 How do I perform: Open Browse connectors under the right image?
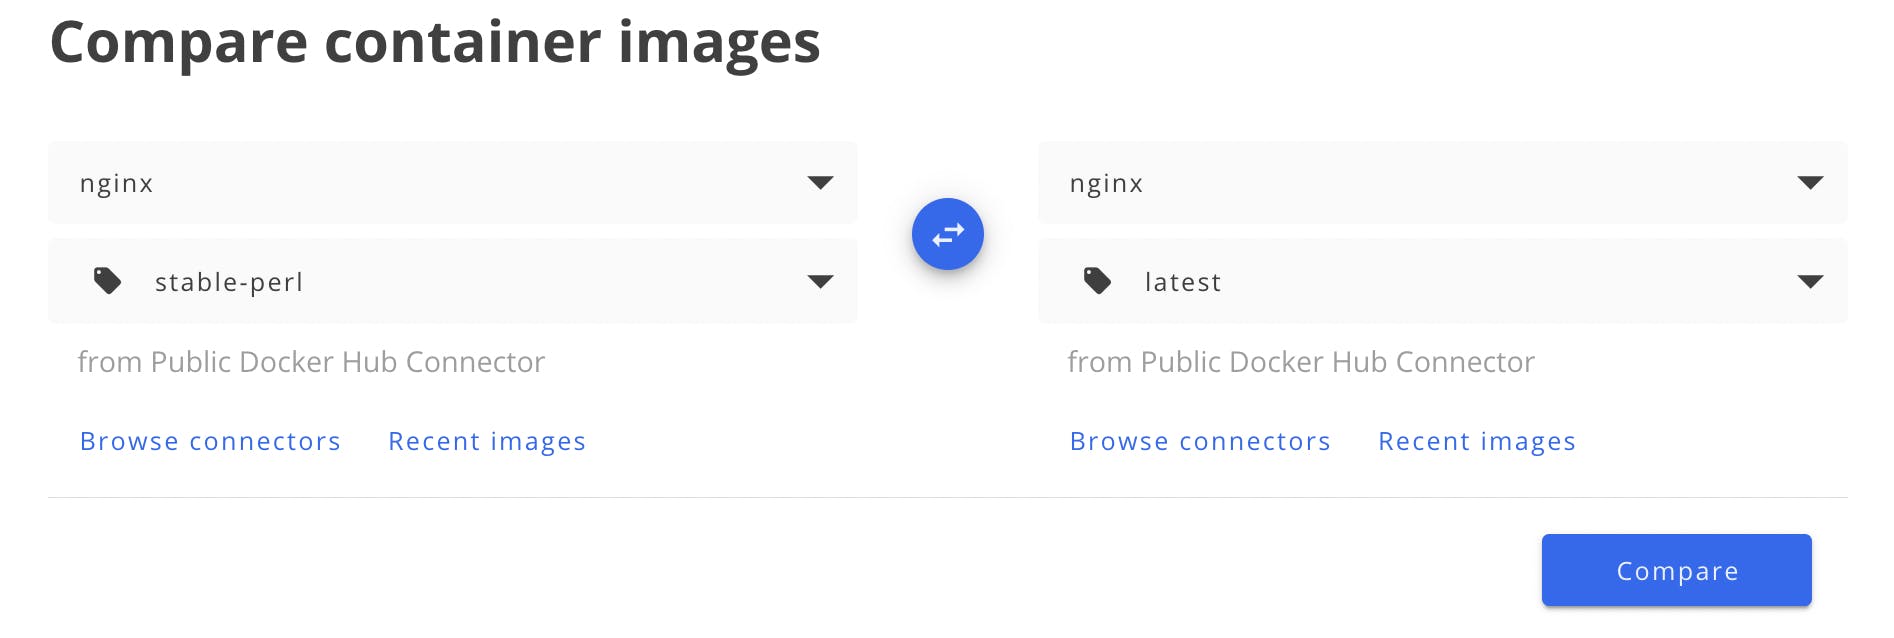click(x=1200, y=441)
